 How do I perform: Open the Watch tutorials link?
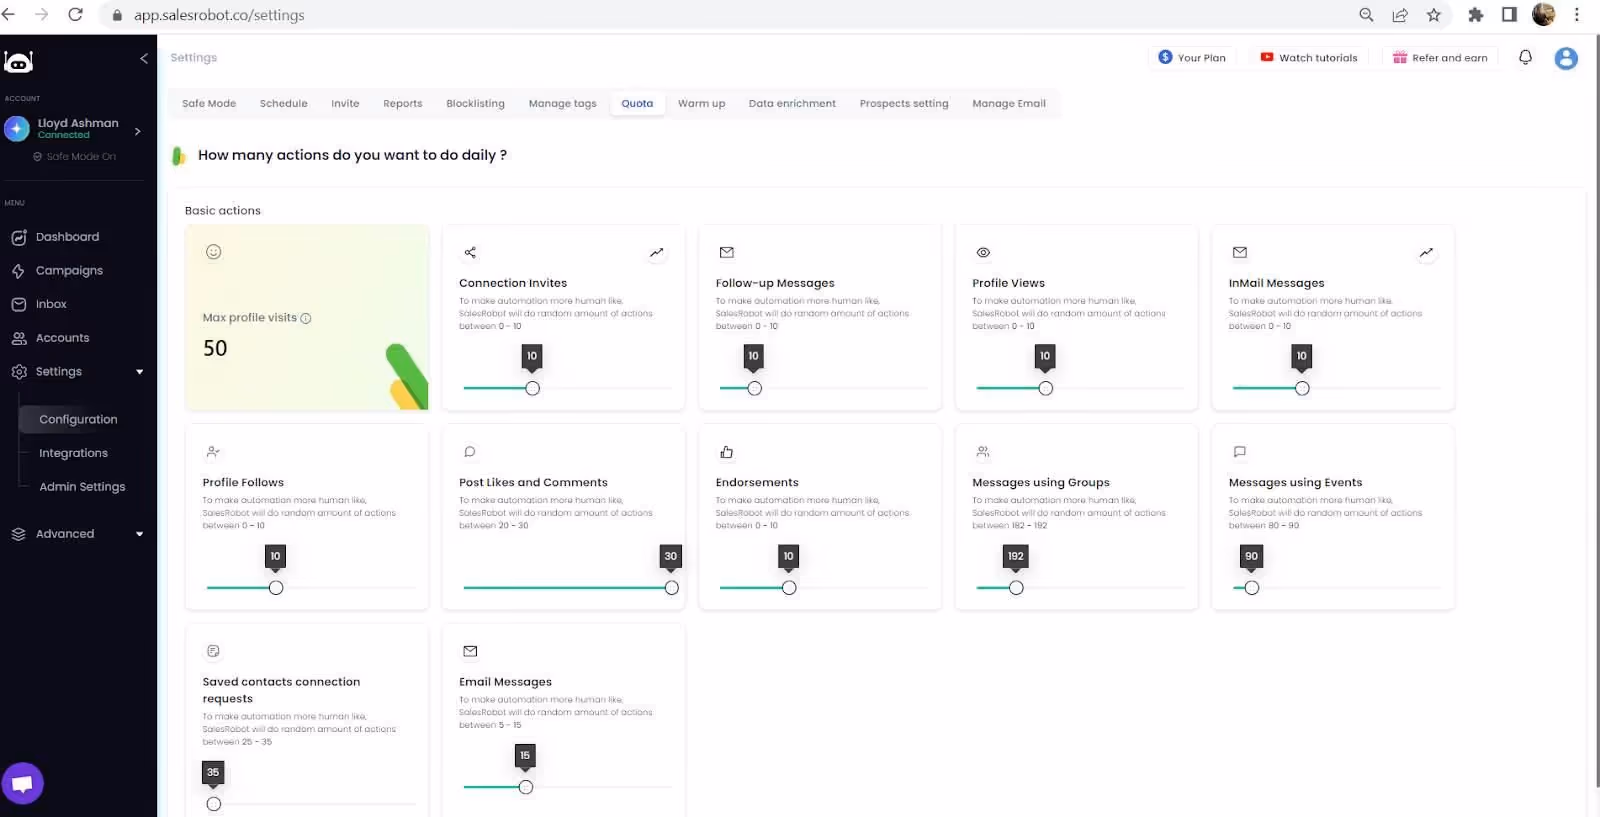(1309, 57)
